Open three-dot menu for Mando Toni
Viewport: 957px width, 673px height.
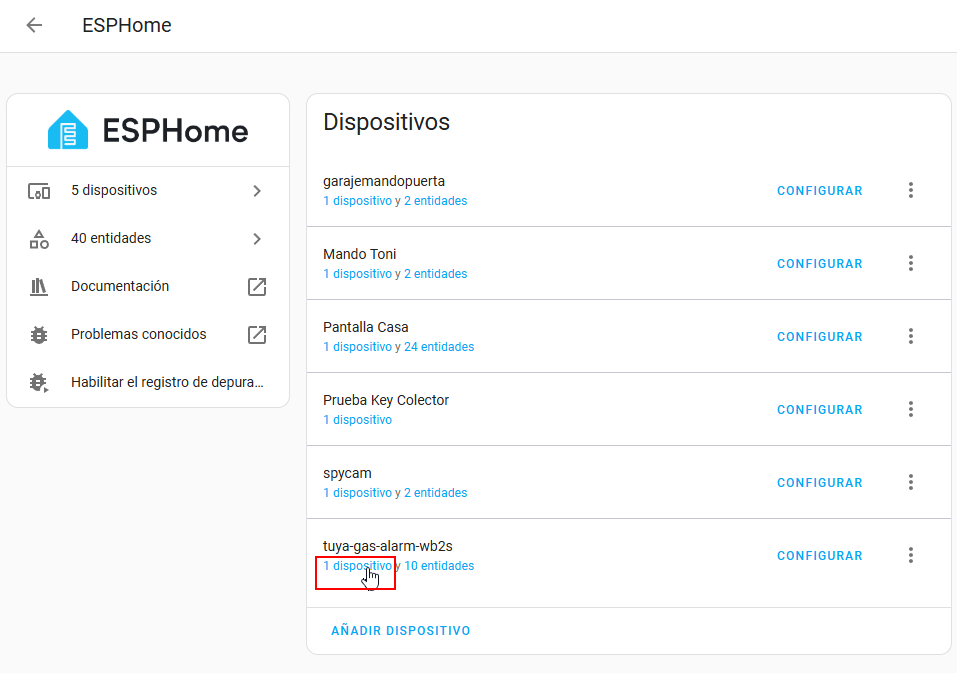coord(910,263)
